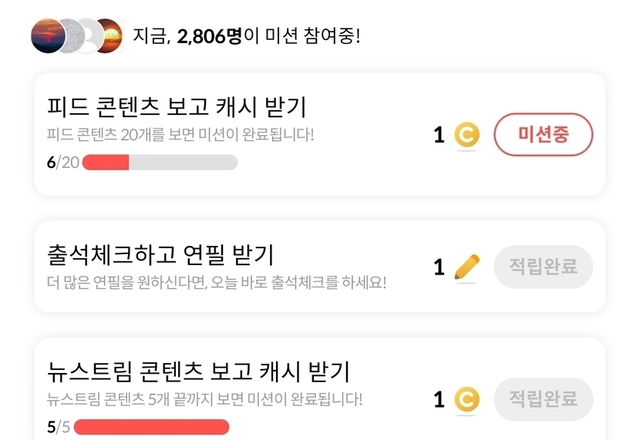Image resolution: width=640 pixels, height=440 pixels.
Task: Tap the sunset participant avatar on the left
Action: point(49,36)
